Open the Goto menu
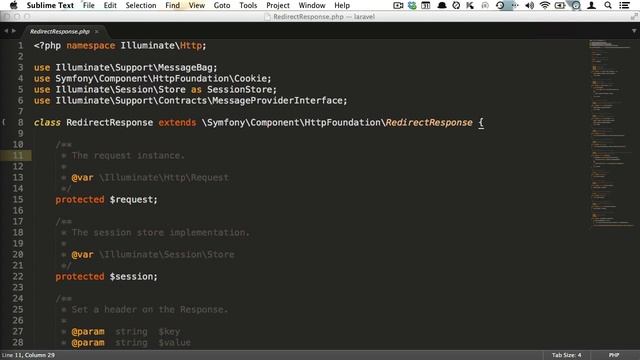 pyautogui.click(x=222, y=5)
